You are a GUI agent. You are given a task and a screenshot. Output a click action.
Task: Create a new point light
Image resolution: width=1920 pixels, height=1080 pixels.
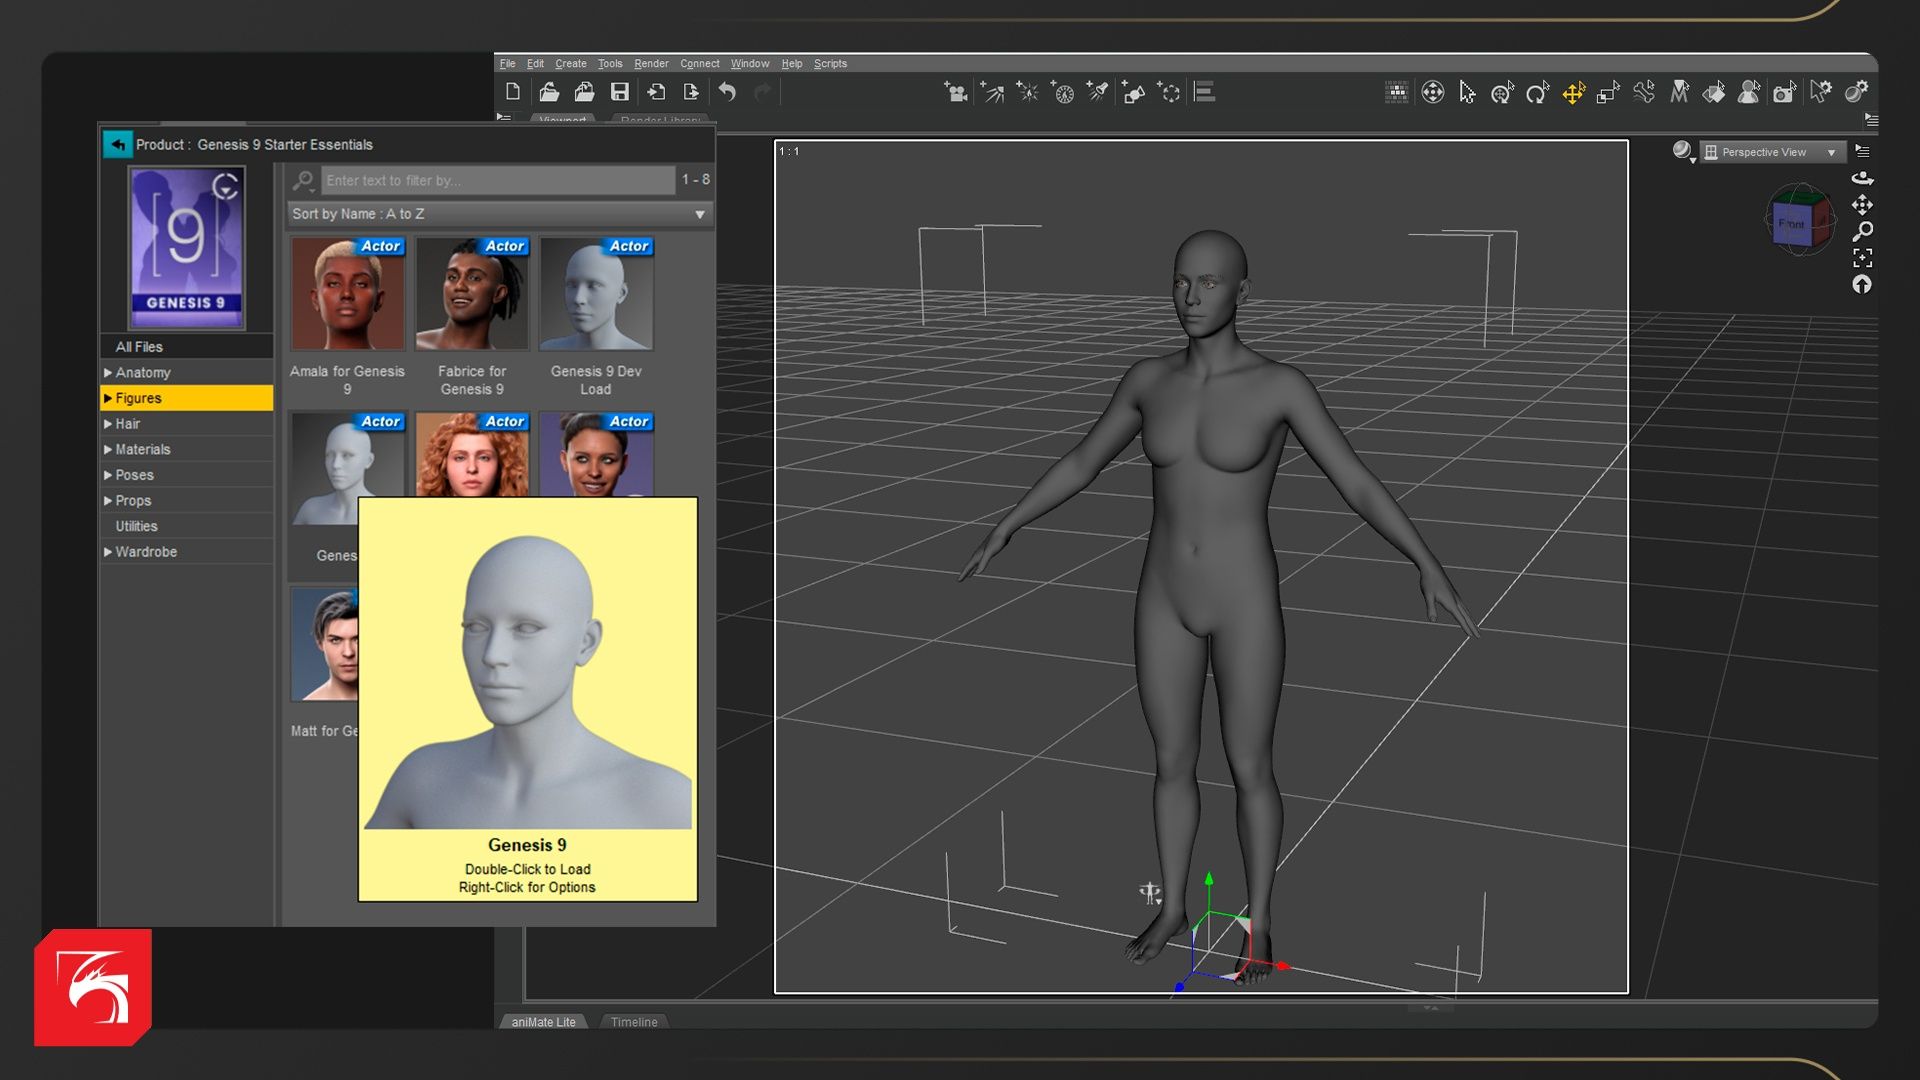(x=1027, y=92)
